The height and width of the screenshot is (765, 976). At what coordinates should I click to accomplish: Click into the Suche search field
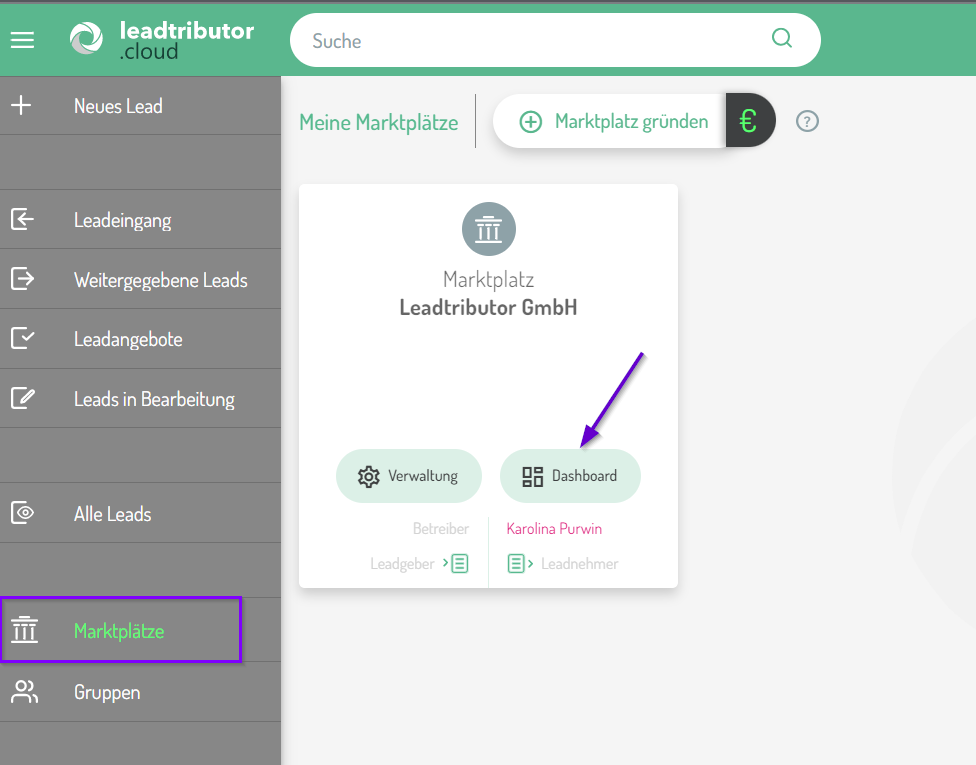point(530,41)
